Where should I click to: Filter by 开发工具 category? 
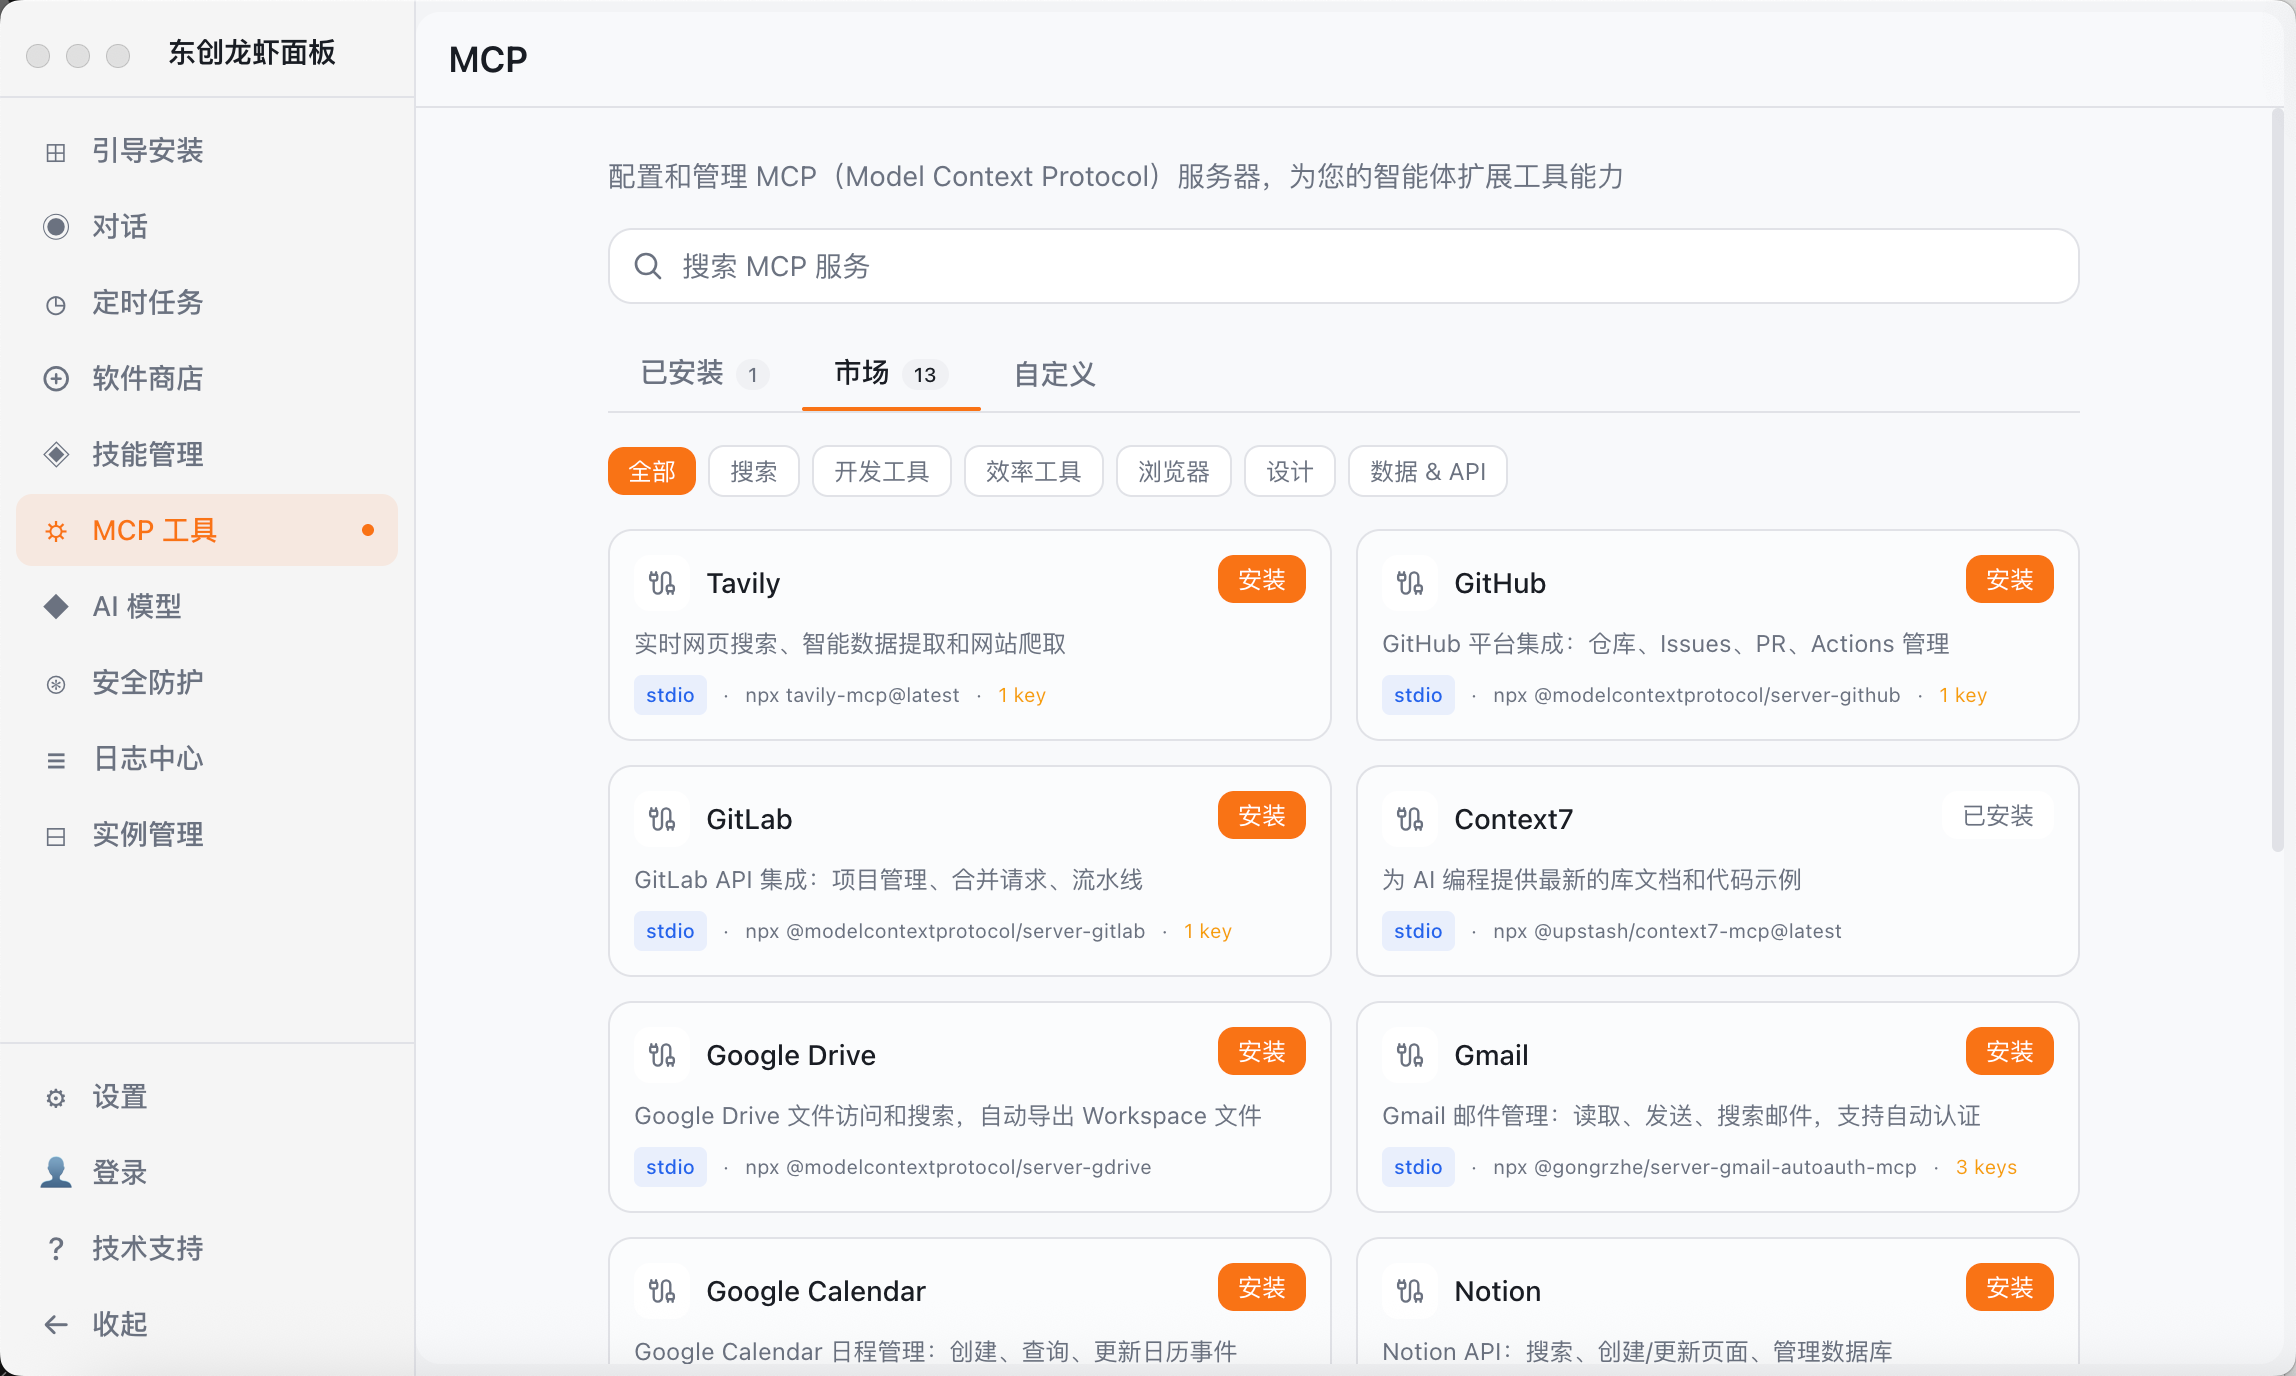(x=882, y=471)
